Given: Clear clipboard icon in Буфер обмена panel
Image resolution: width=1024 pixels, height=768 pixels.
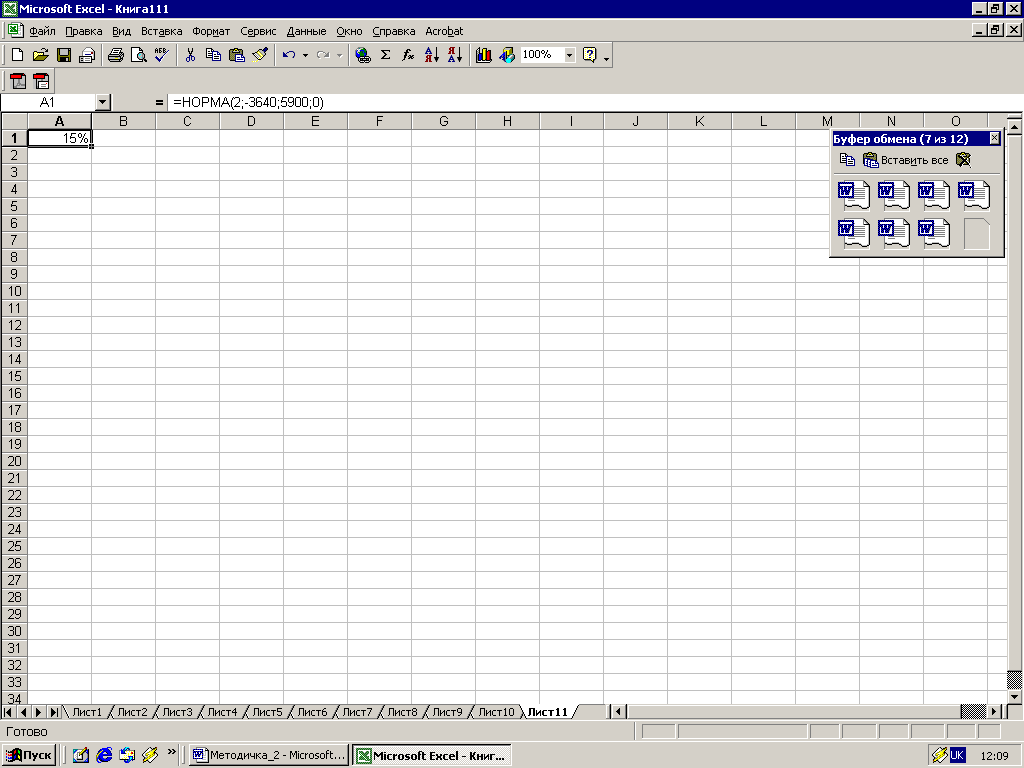Looking at the screenshot, I should click(963, 159).
